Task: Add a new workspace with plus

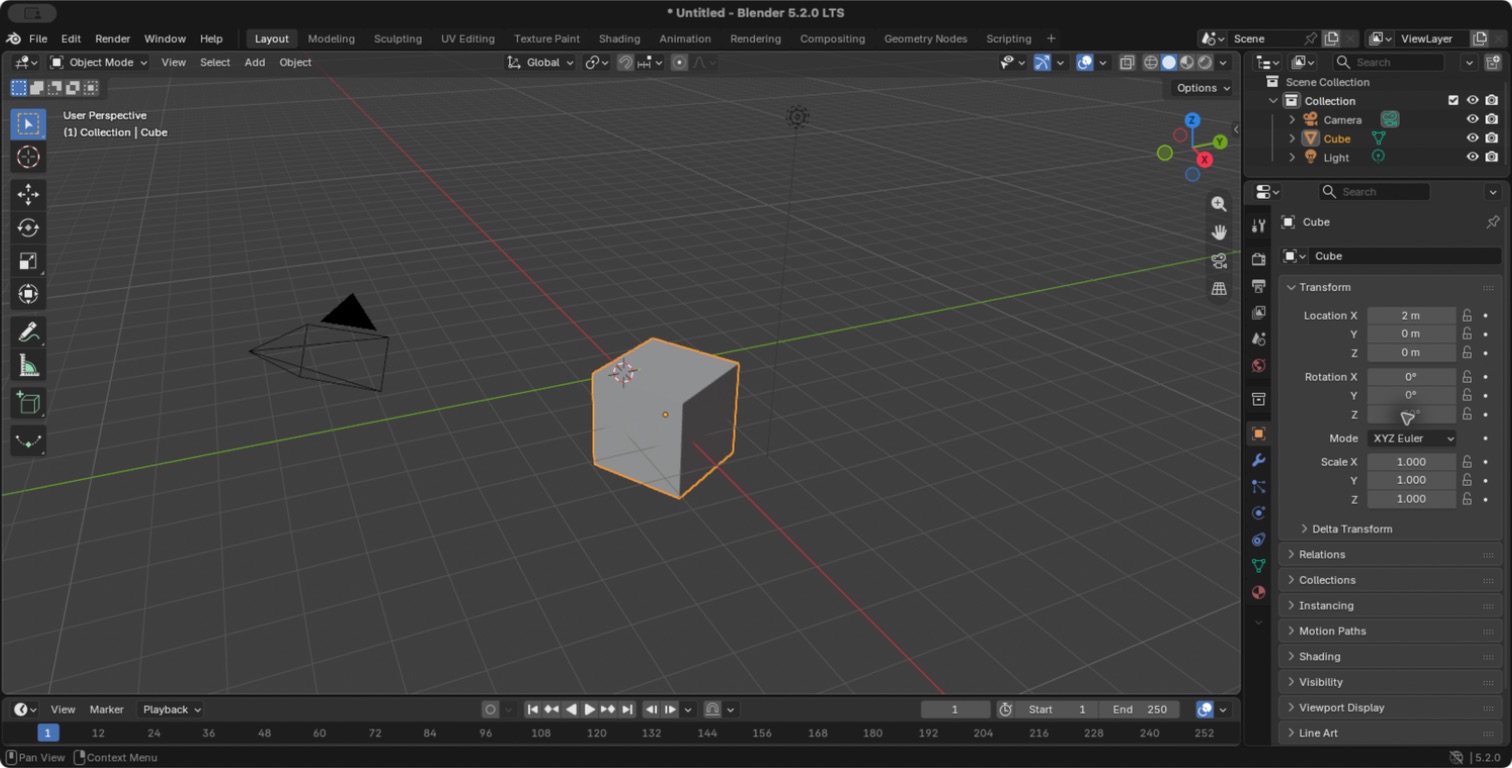Action: 1051,39
